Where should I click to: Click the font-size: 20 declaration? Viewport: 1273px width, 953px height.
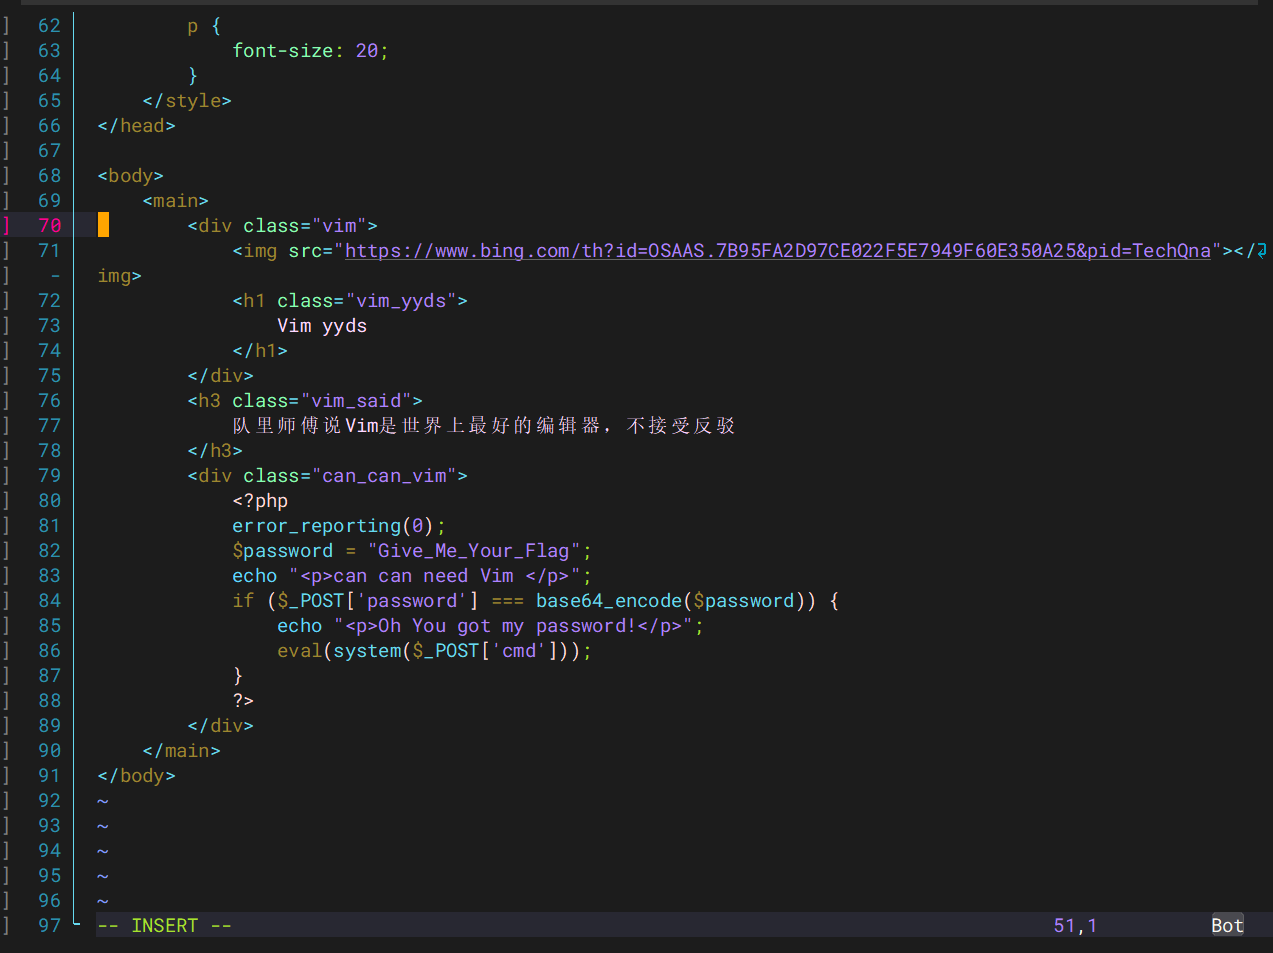click(x=308, y=51)
